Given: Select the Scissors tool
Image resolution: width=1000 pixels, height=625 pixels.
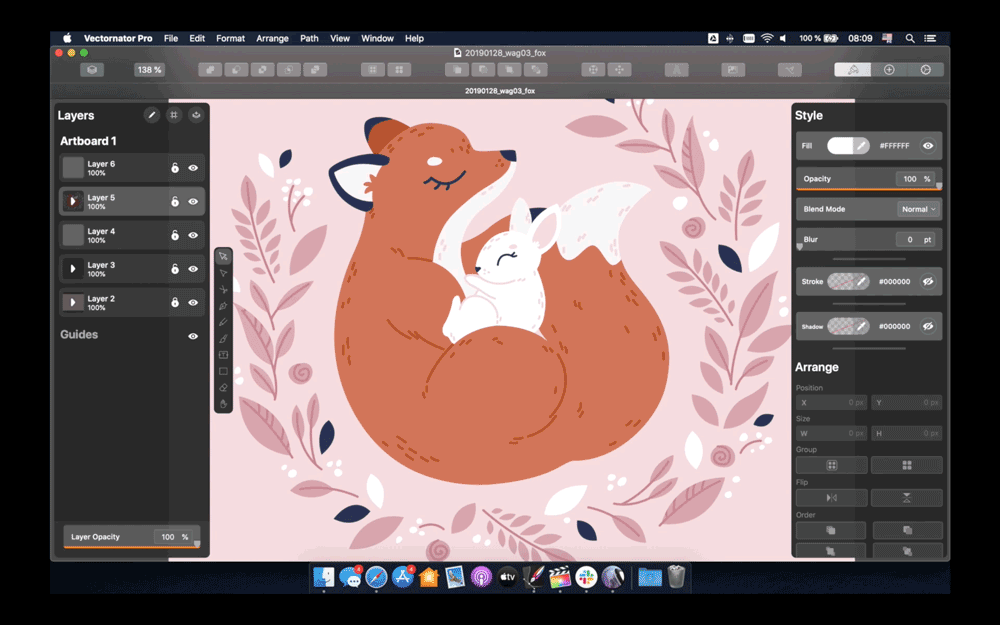Looking at the screenshot, I should [x=223, y=290].
